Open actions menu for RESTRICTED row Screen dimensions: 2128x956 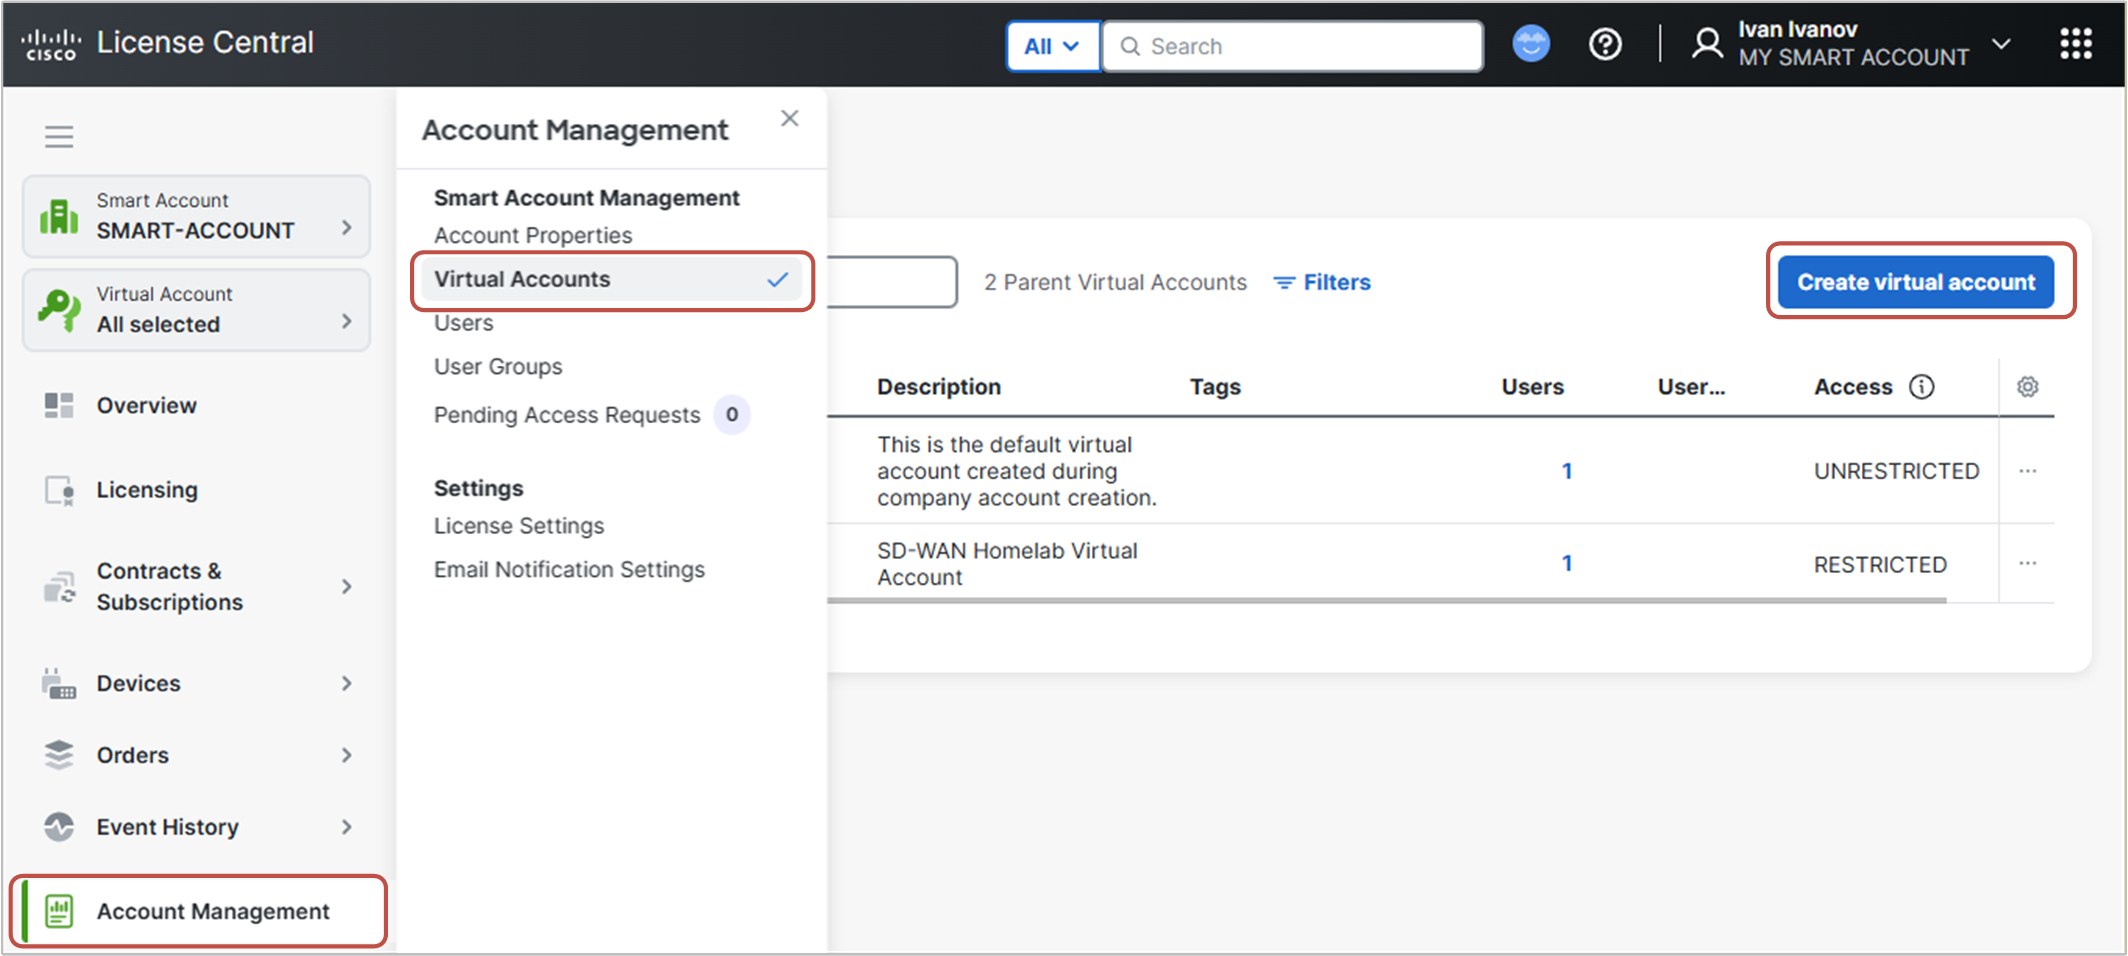2027,564
